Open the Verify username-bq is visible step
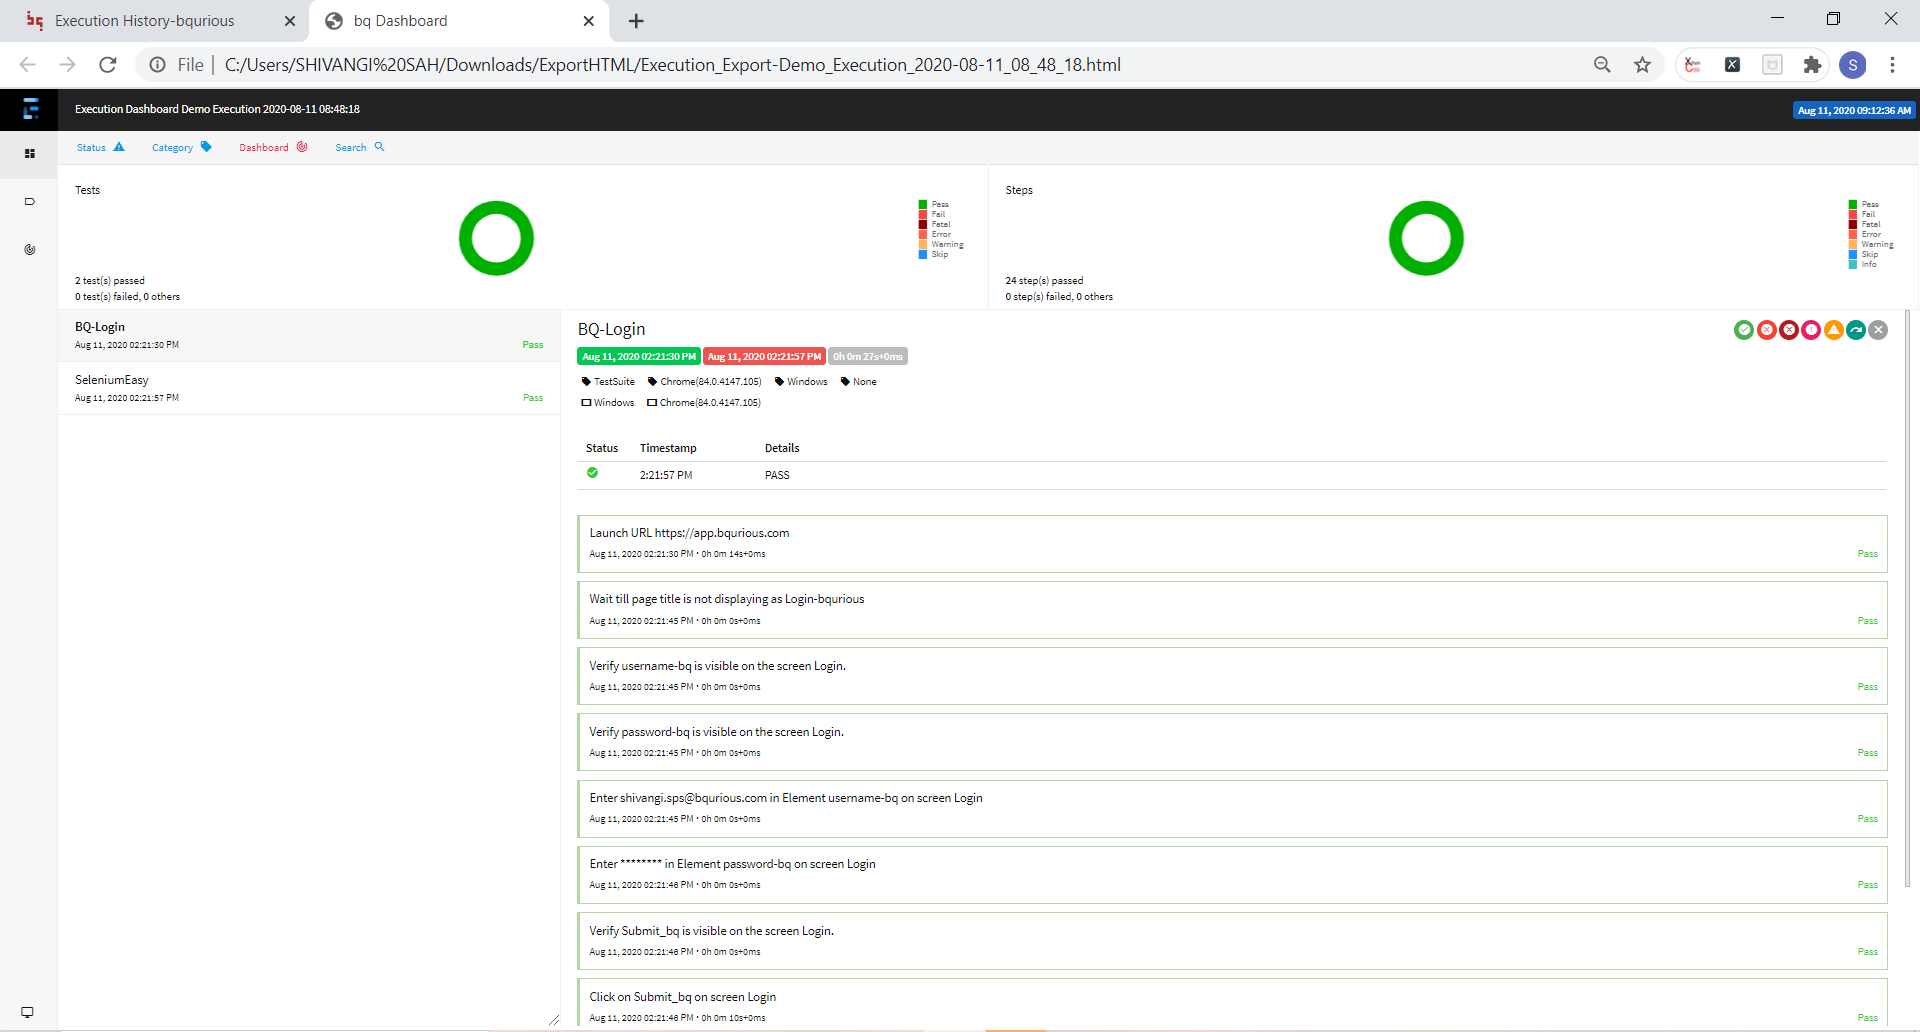 tap(1232, 676)
